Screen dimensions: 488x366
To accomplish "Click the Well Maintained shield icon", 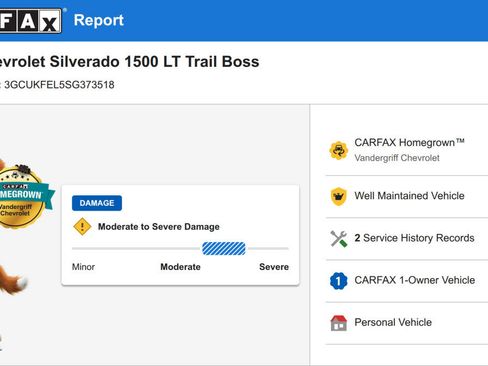I will pos(339,196).
